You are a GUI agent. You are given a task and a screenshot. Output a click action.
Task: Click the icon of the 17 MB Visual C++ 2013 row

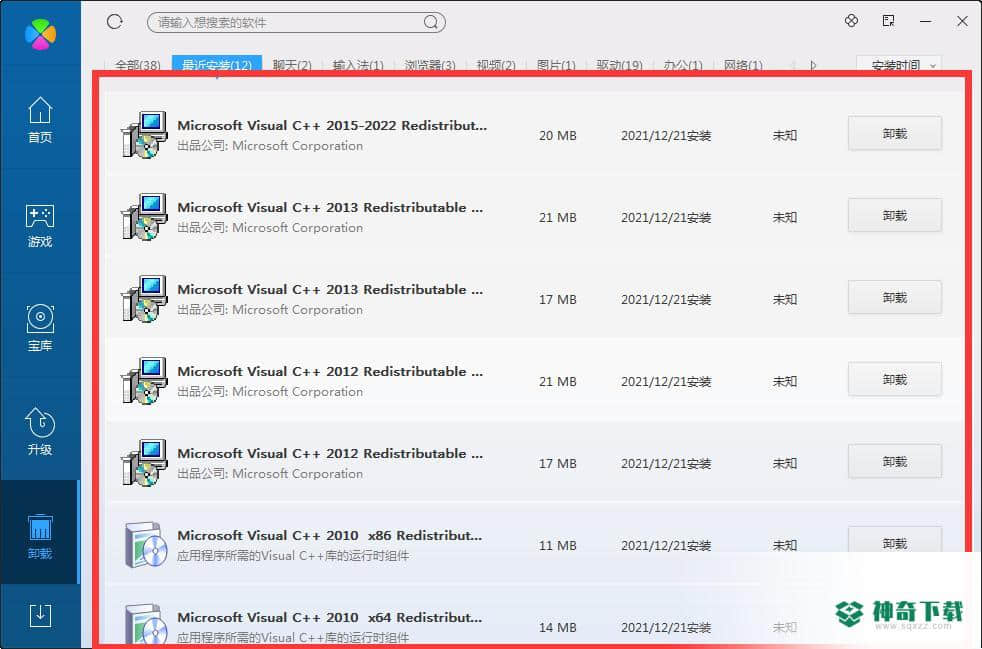[x=145, y=299]
